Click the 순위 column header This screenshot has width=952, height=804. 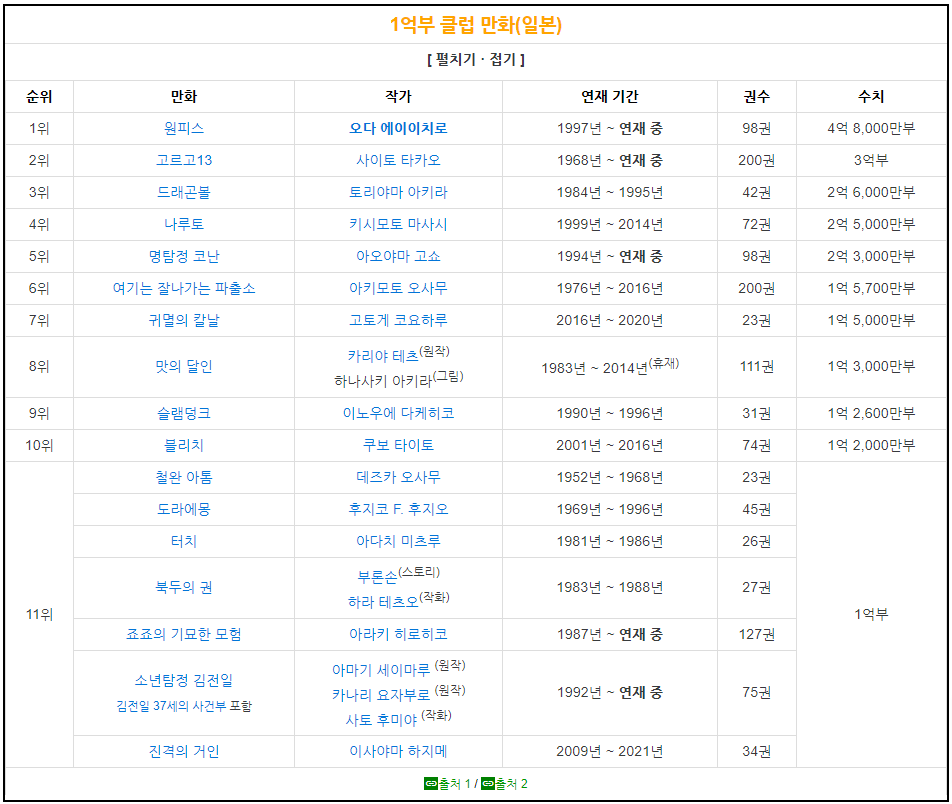(x=39, y=97)
